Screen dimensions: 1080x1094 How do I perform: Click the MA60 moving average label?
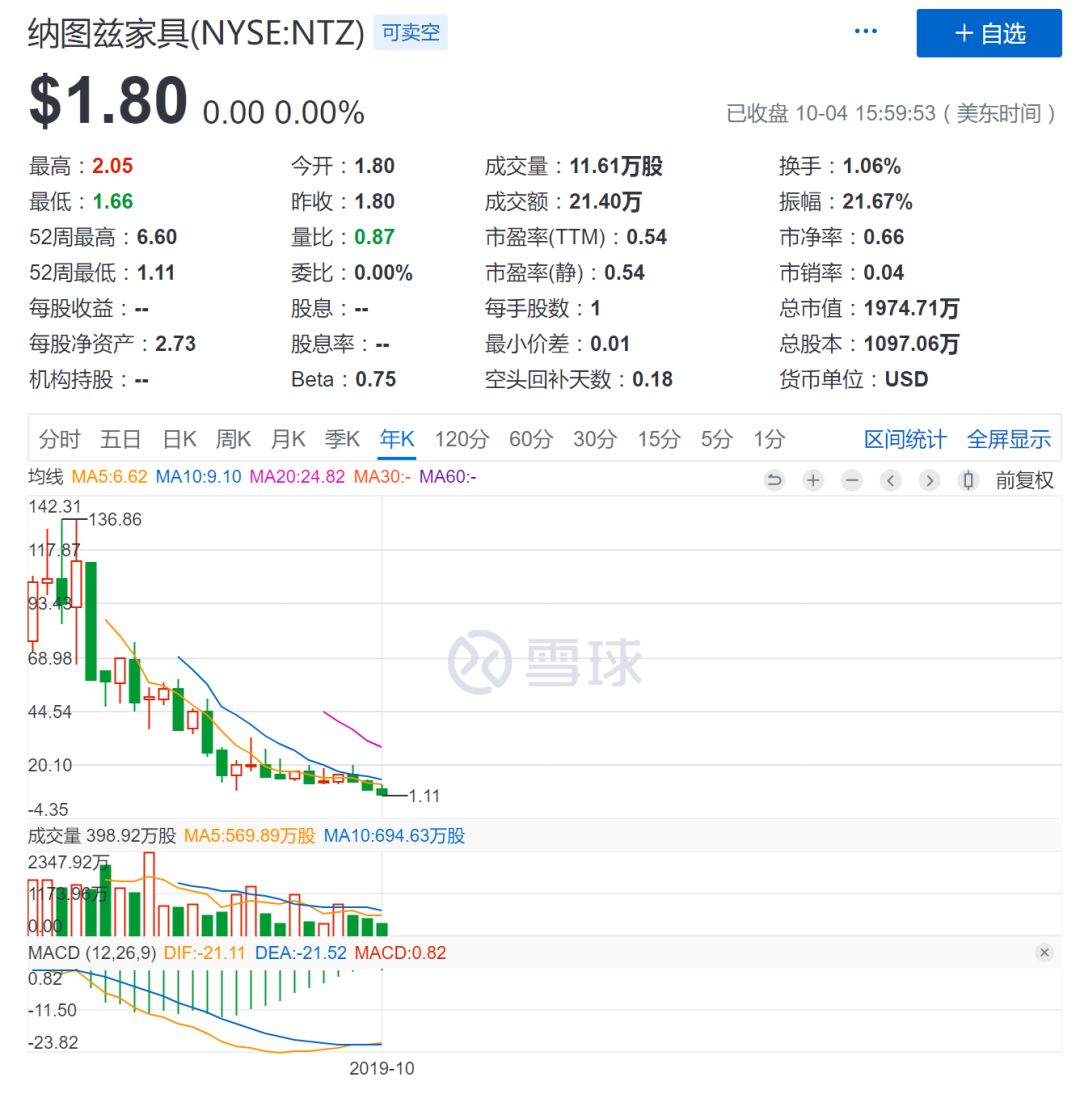tap(448, 477)
